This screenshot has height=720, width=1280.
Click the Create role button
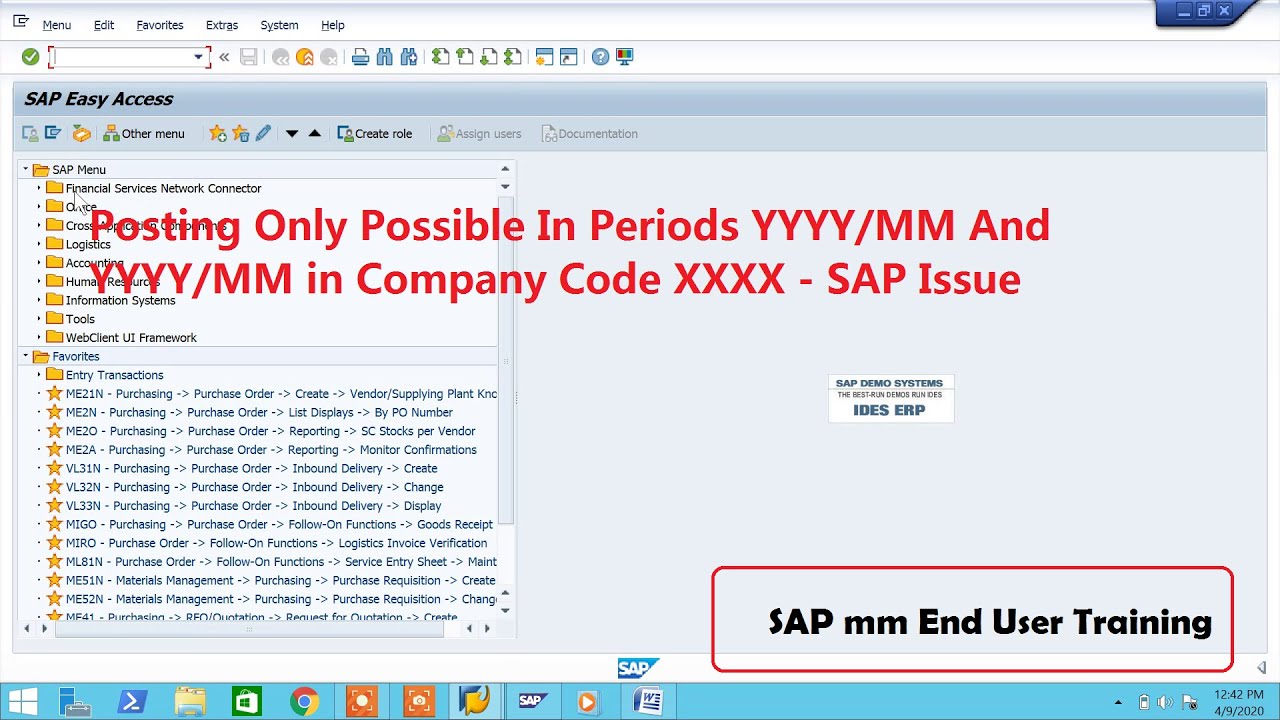[x=375, y=133]
